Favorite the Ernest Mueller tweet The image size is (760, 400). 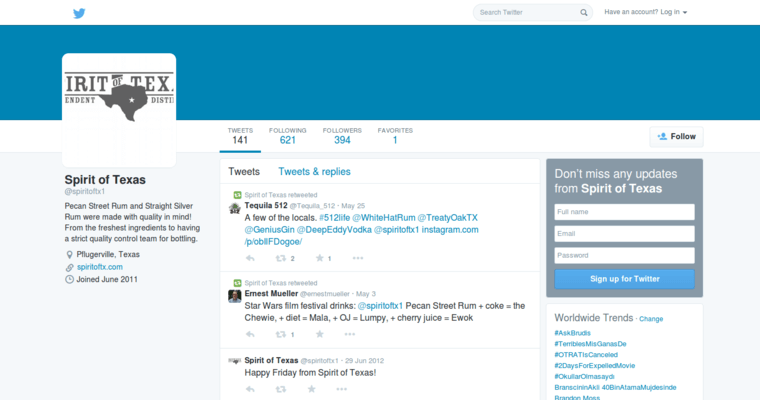(319, 334)
